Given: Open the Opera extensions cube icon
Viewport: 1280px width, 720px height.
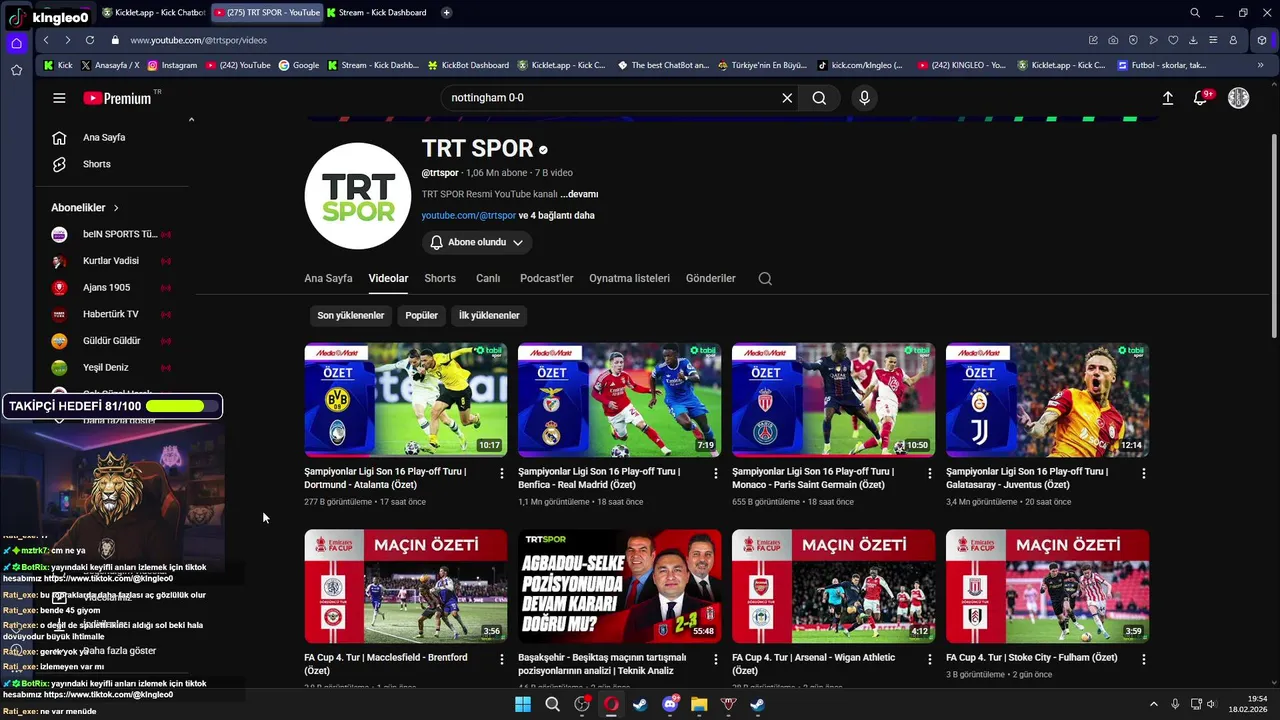Looking at the screenshot, I should coord(1262,40).
